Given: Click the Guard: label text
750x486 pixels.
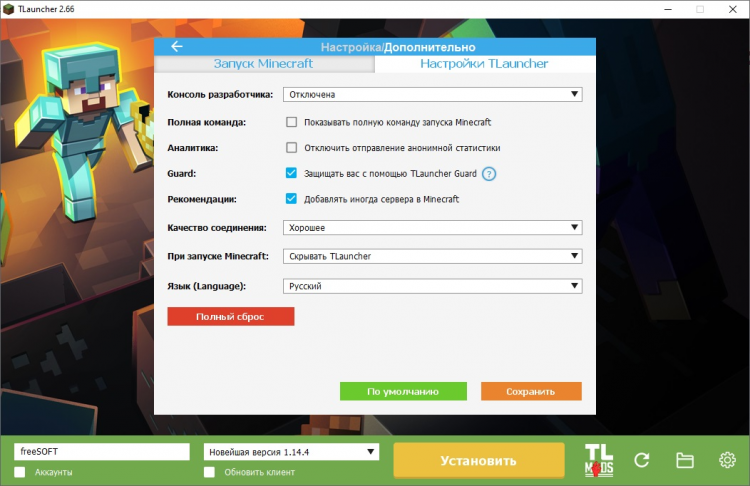Looking at the screenshot, I should [x=181, y=174].
